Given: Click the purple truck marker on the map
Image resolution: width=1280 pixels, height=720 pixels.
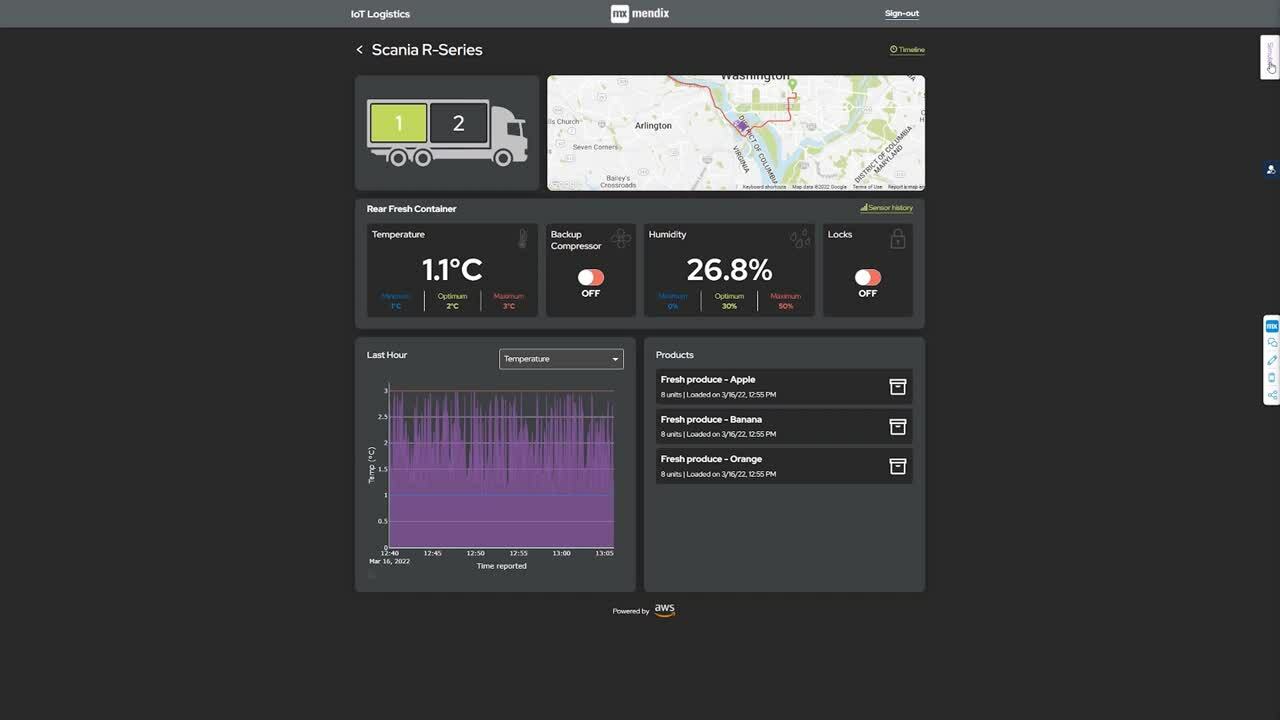Looking at the screenshot, I should pos(742,126).
